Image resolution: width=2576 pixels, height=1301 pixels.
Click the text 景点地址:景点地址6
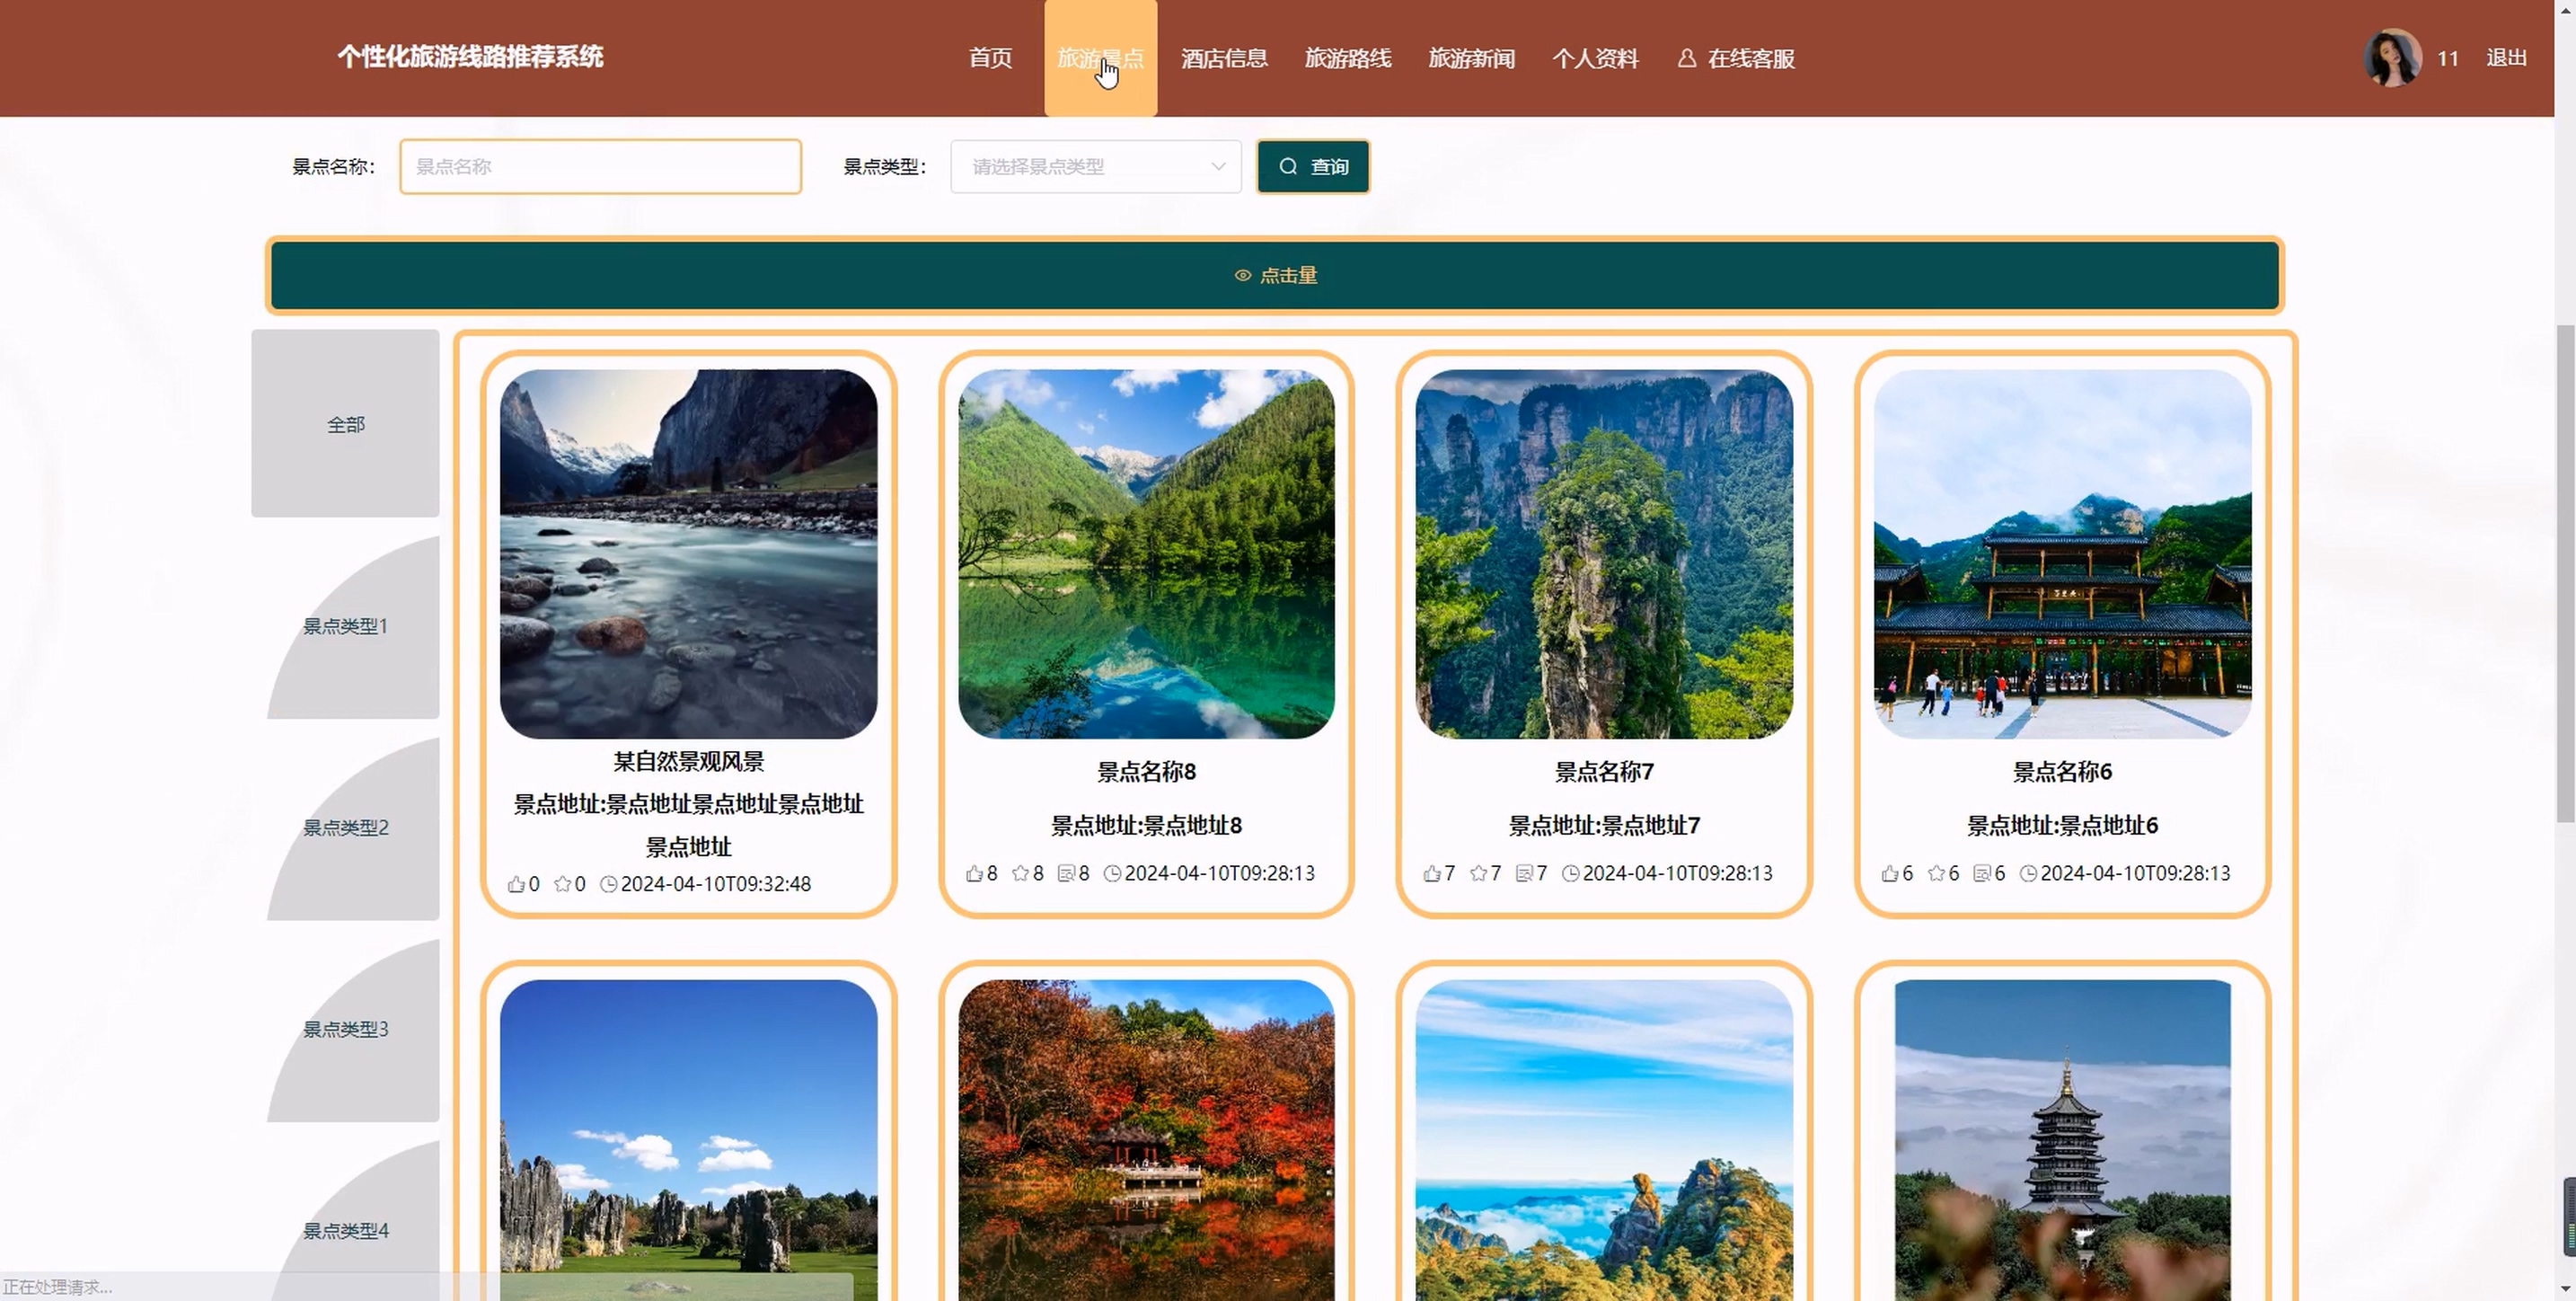click(2062, 825)
